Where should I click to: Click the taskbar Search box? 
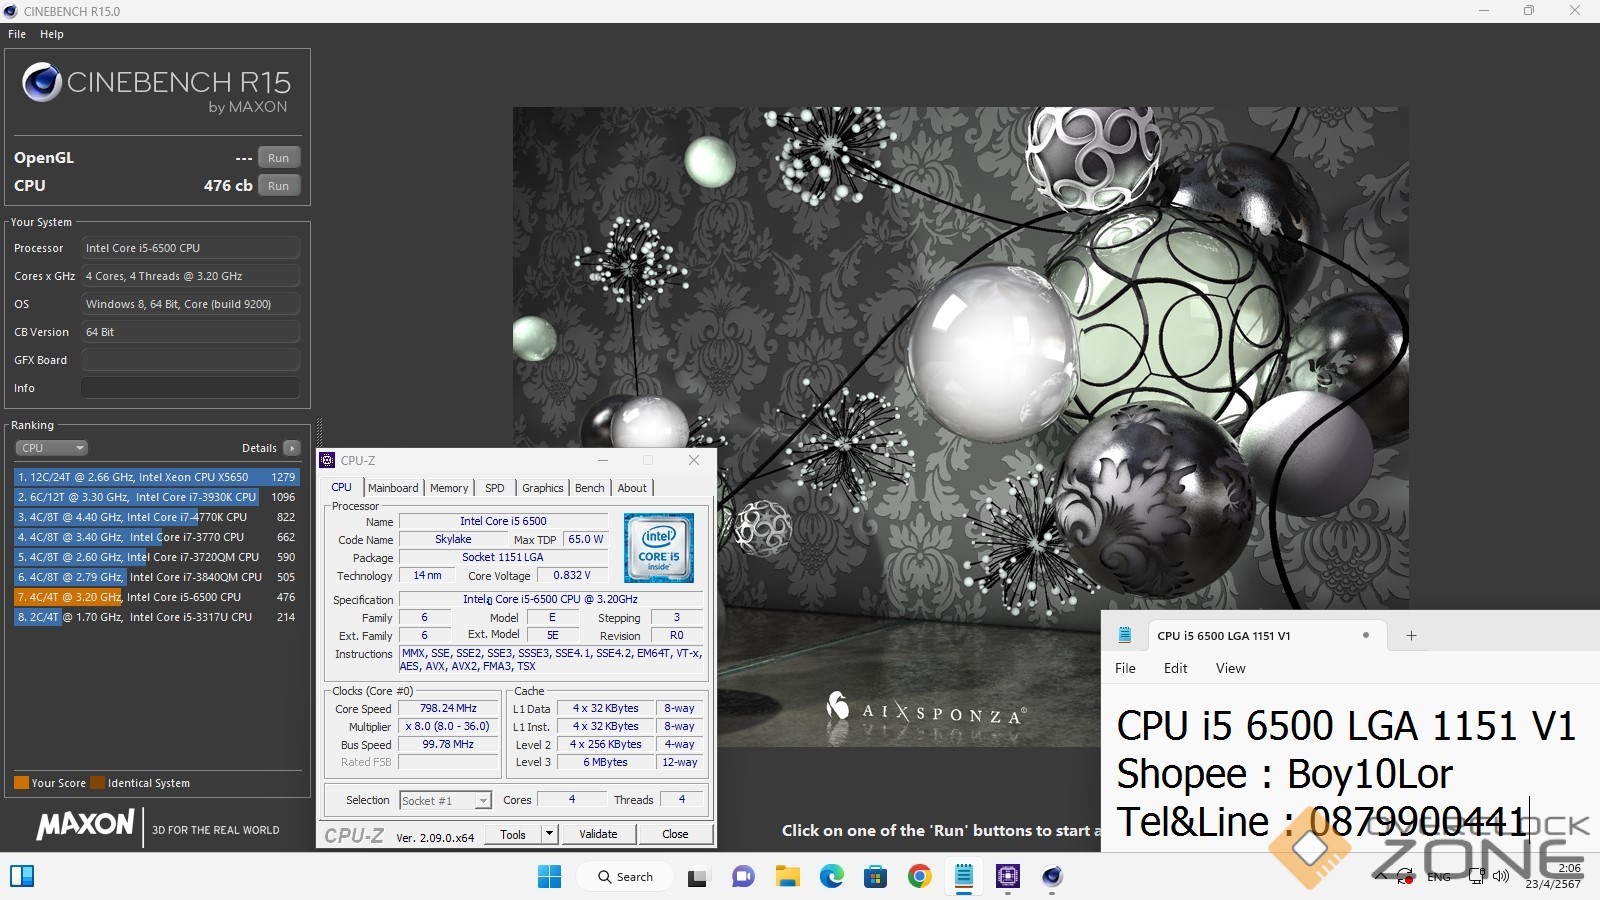click(627, 877)
